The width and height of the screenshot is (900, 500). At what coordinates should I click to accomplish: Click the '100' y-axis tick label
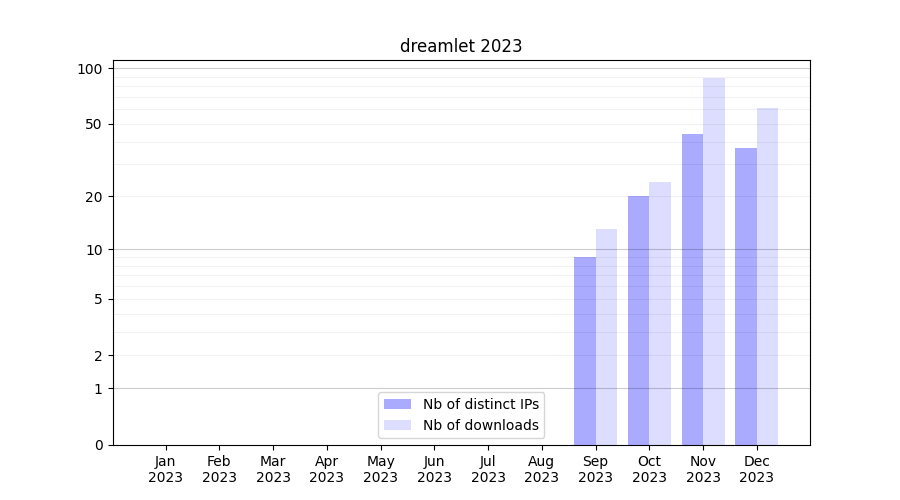pyautogui.click(x=91, y=69)
